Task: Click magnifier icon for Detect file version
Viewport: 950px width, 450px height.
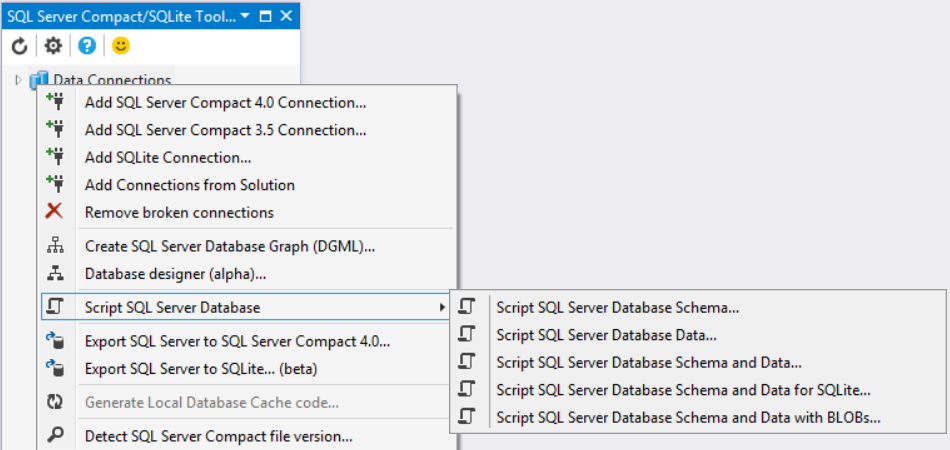Action: coord(55,435)
